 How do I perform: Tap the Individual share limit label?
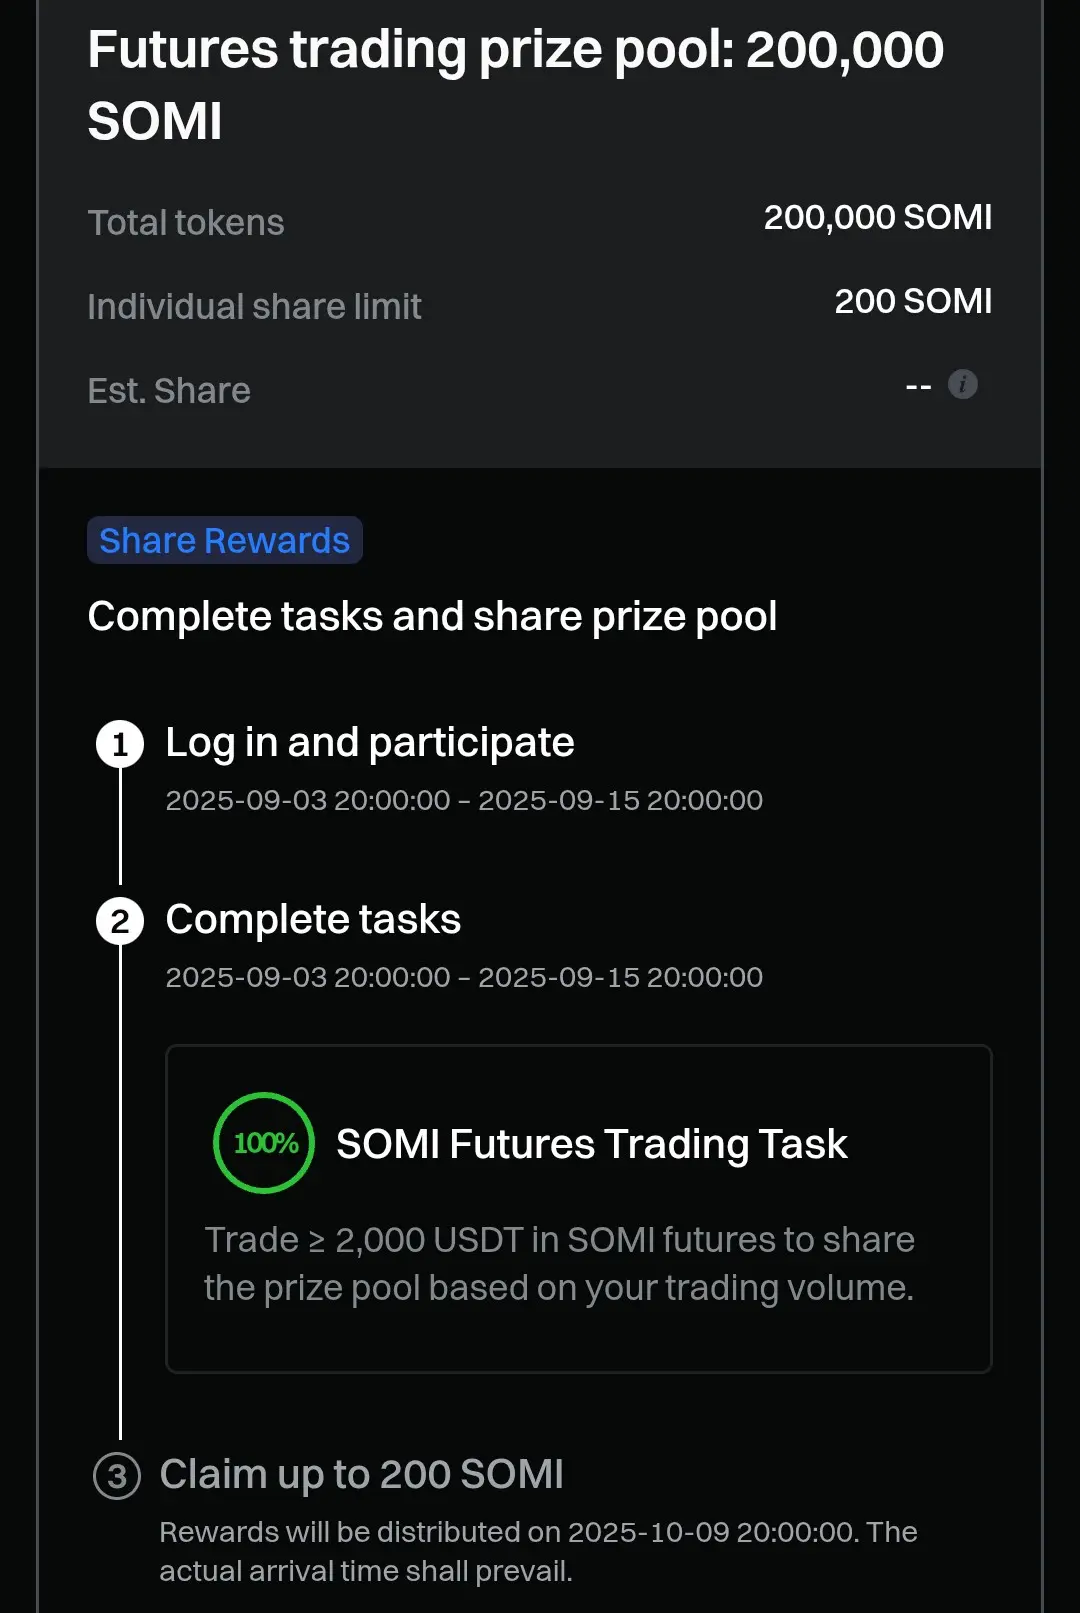pyautogui.click(x=255, y=307)
